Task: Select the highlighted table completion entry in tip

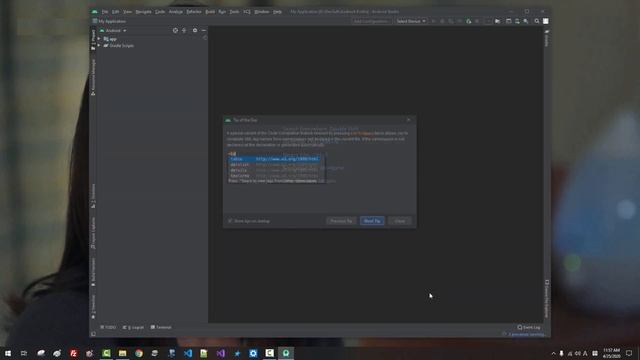Action: [274, 159]
